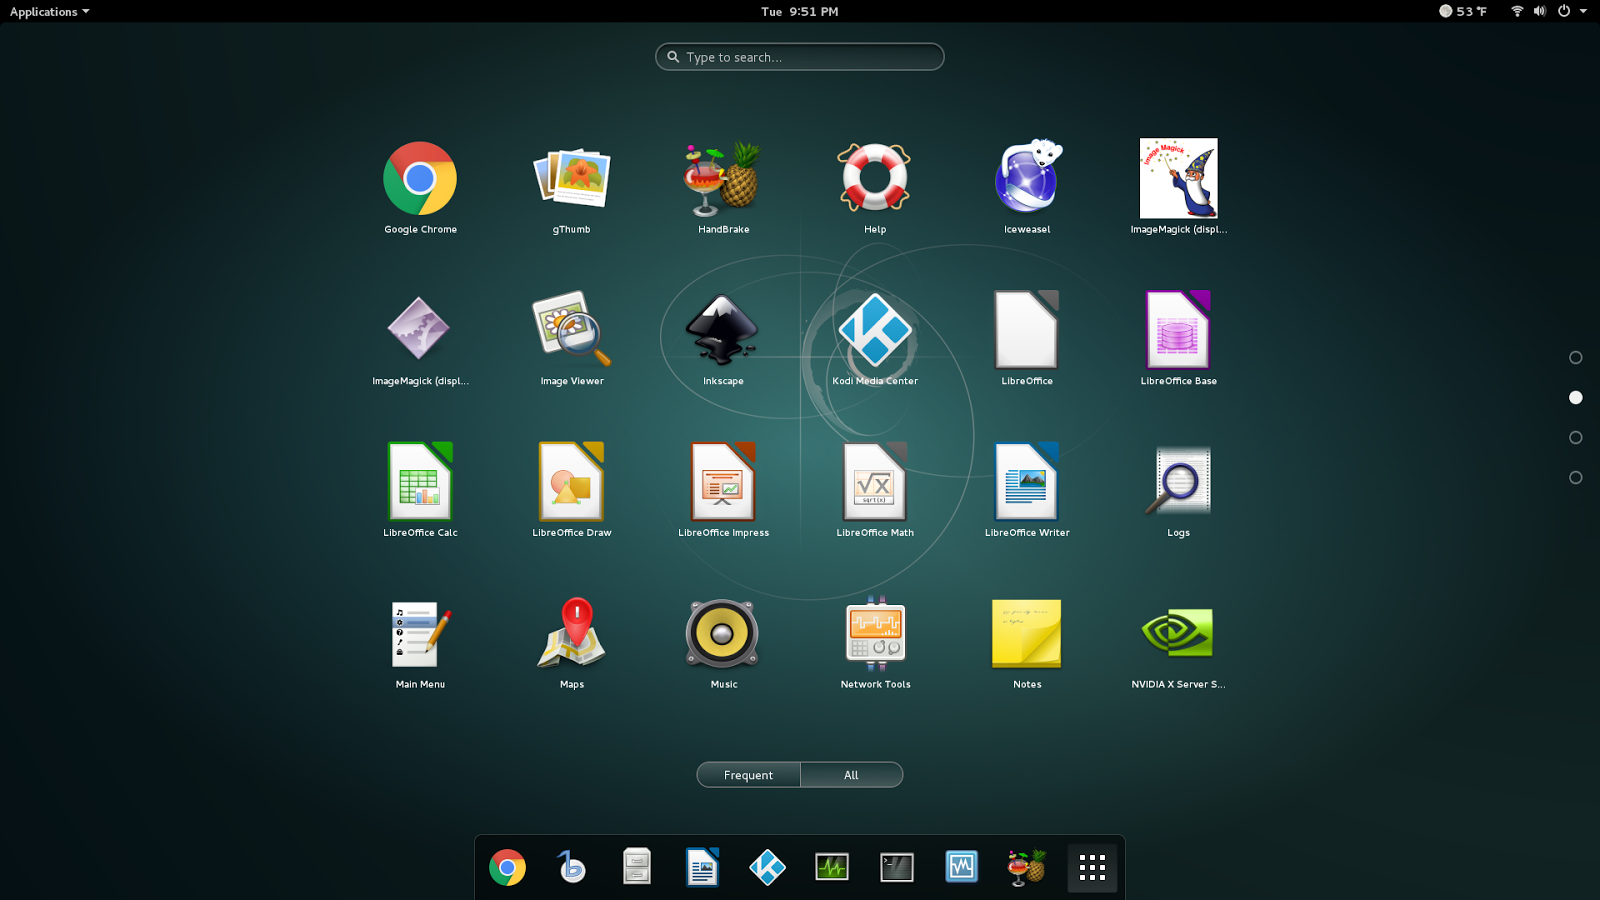Toggle the Show Applications grid button

pos(1092,868)
